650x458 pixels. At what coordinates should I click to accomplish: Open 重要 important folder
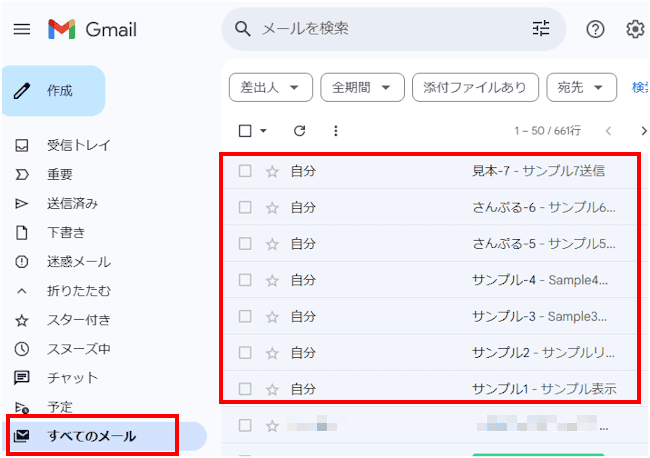point(60,174)
